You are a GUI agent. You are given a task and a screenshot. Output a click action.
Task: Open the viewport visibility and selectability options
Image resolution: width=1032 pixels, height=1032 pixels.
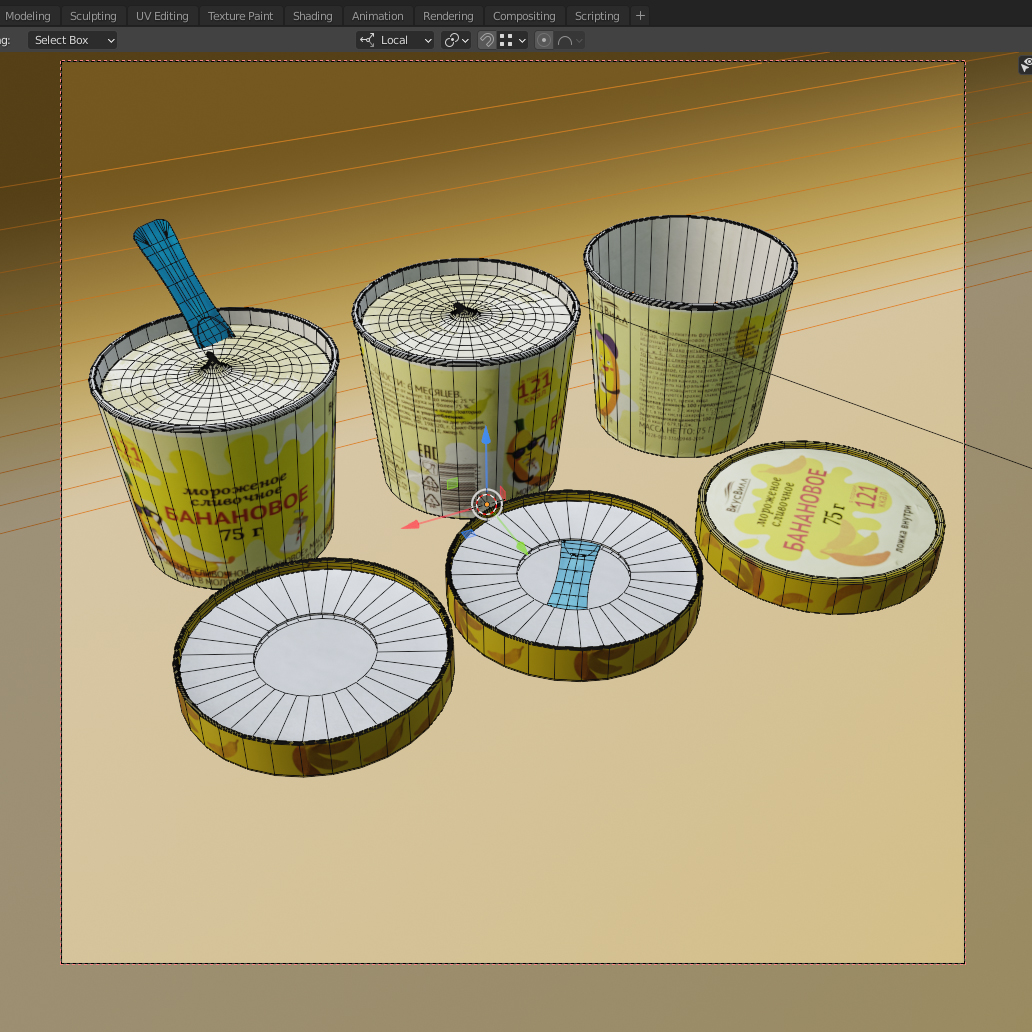[x=1025, y=65]
